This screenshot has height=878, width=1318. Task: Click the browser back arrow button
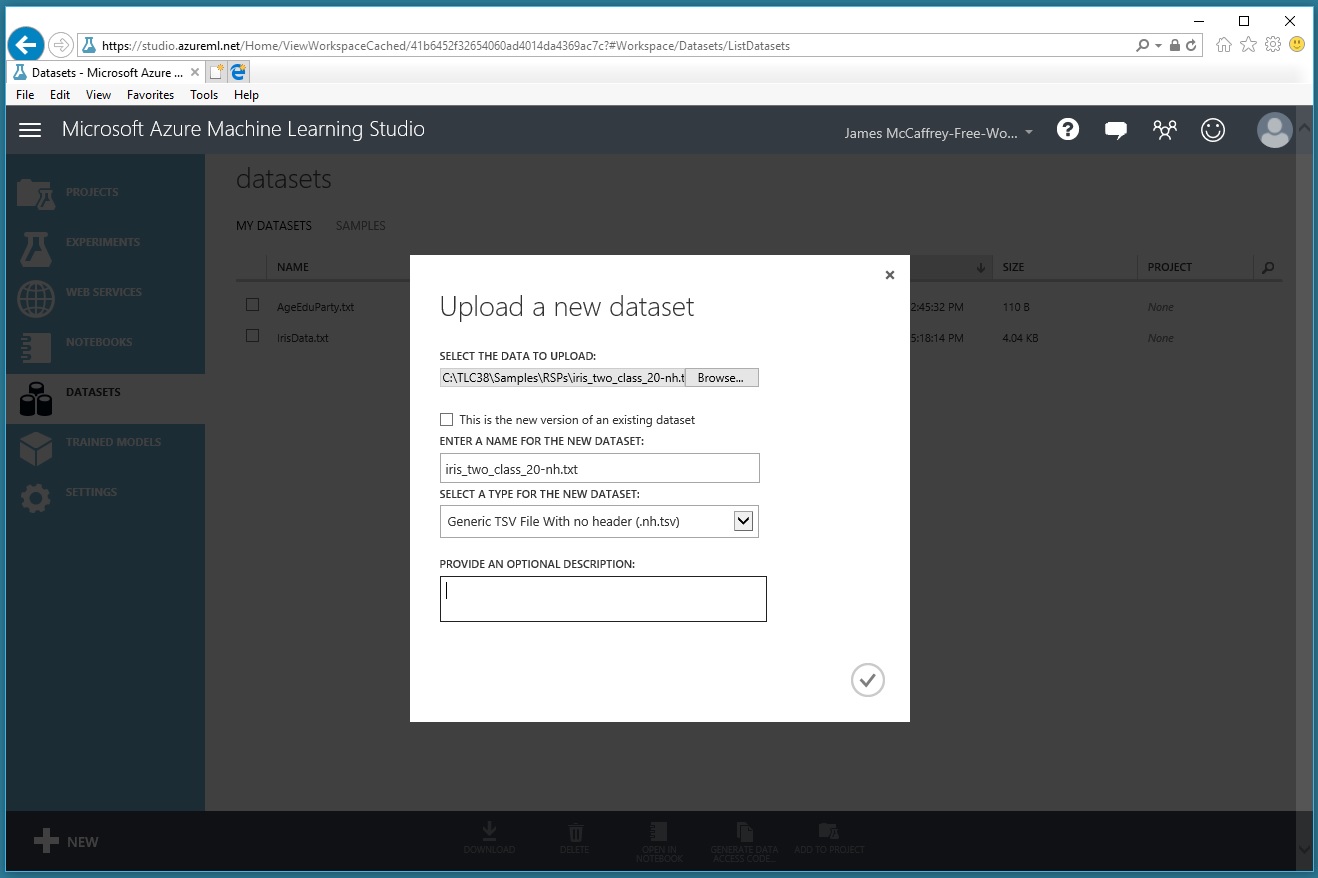25,45
